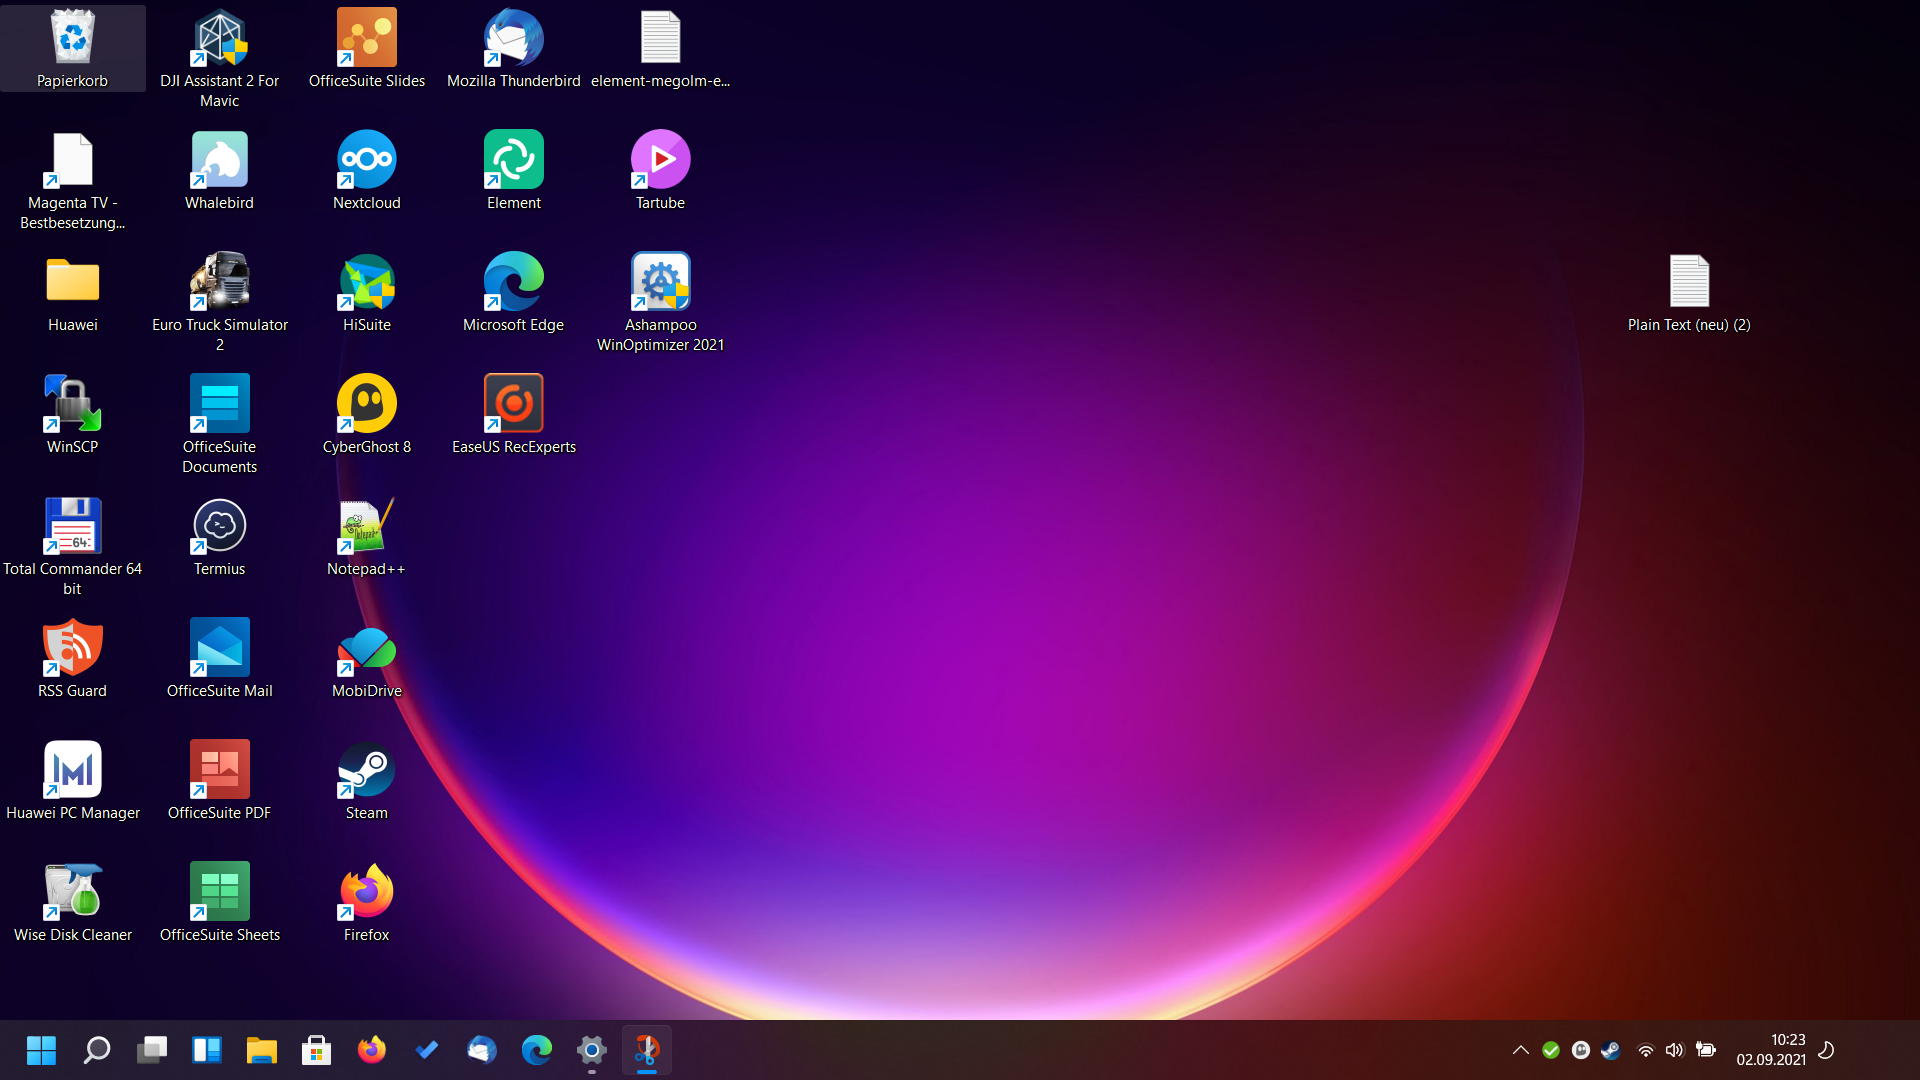This screenshot has height=1080, width=1920.
Task: Select OfficeSuite Documents desktop icon
Action: [x=219, y=425]
